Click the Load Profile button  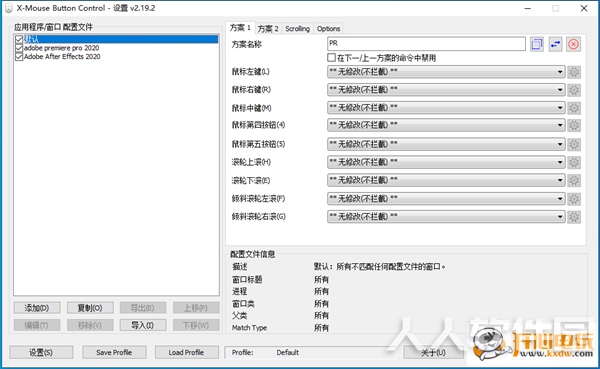pyautogui.click(x=186, y=353)
